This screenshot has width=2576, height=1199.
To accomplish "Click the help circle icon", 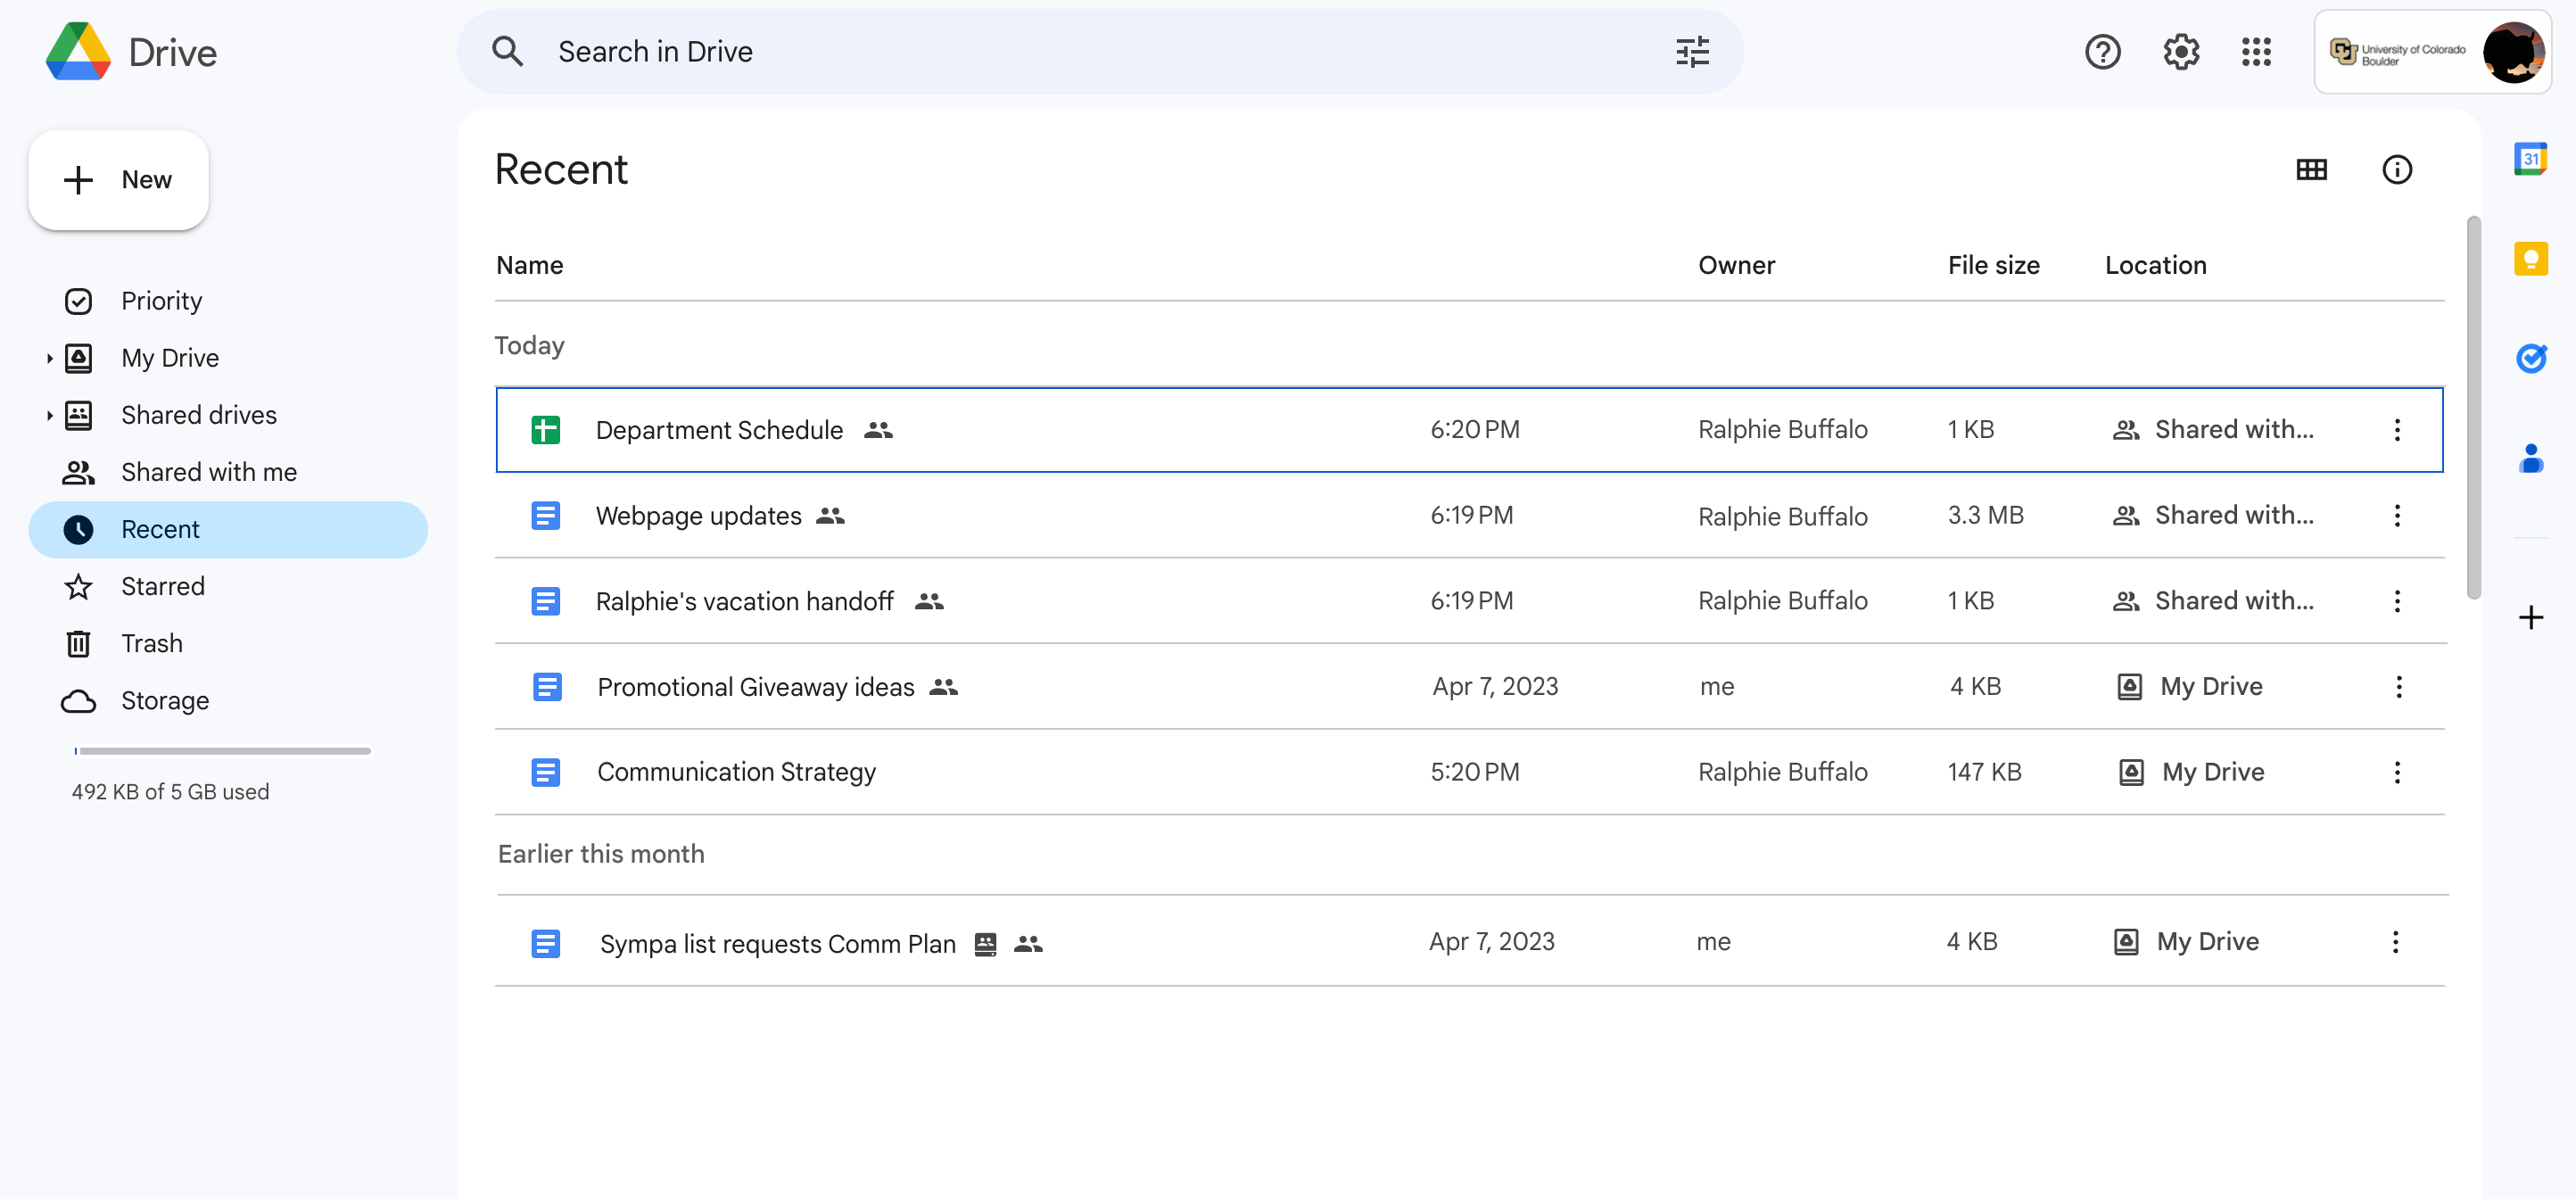I will 2103,49.
